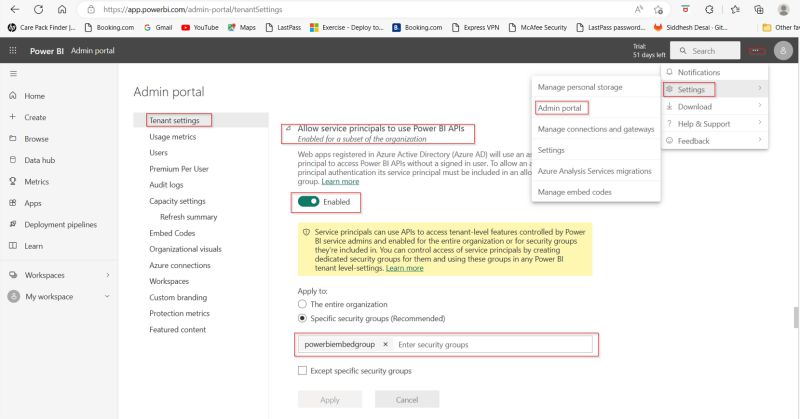Open browser home page icon
Image resolution: width=800 pixels, height=419 pixels.
click(62, 9)
